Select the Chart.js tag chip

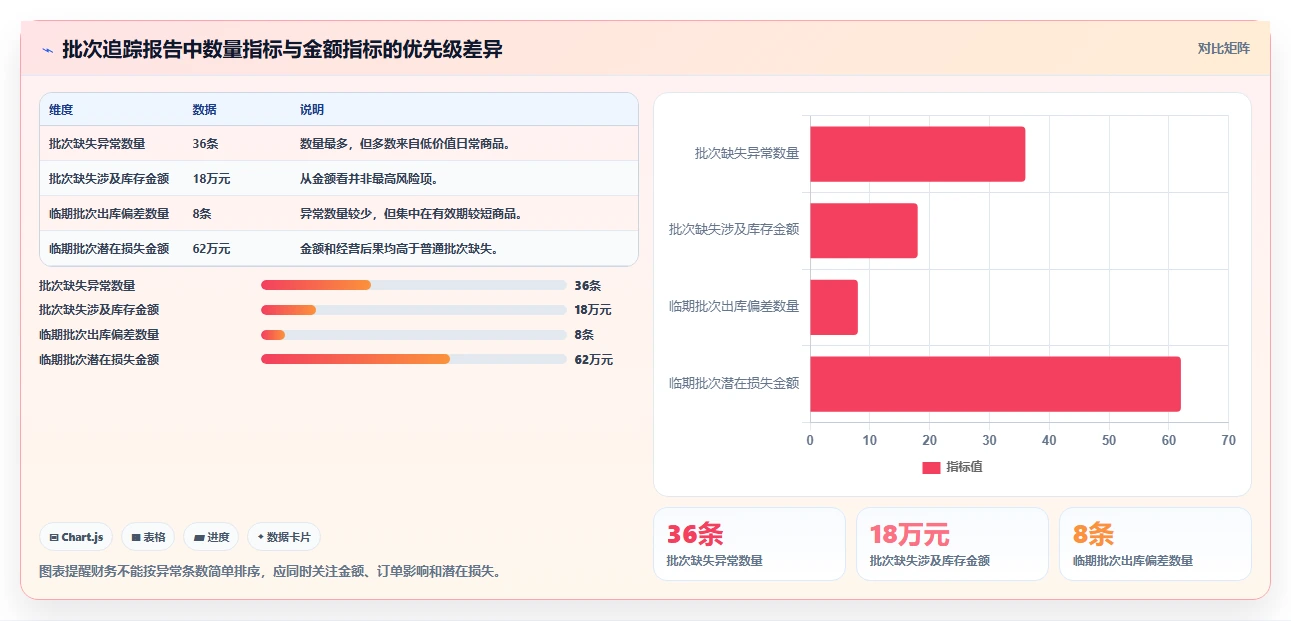tap(77, 537)
